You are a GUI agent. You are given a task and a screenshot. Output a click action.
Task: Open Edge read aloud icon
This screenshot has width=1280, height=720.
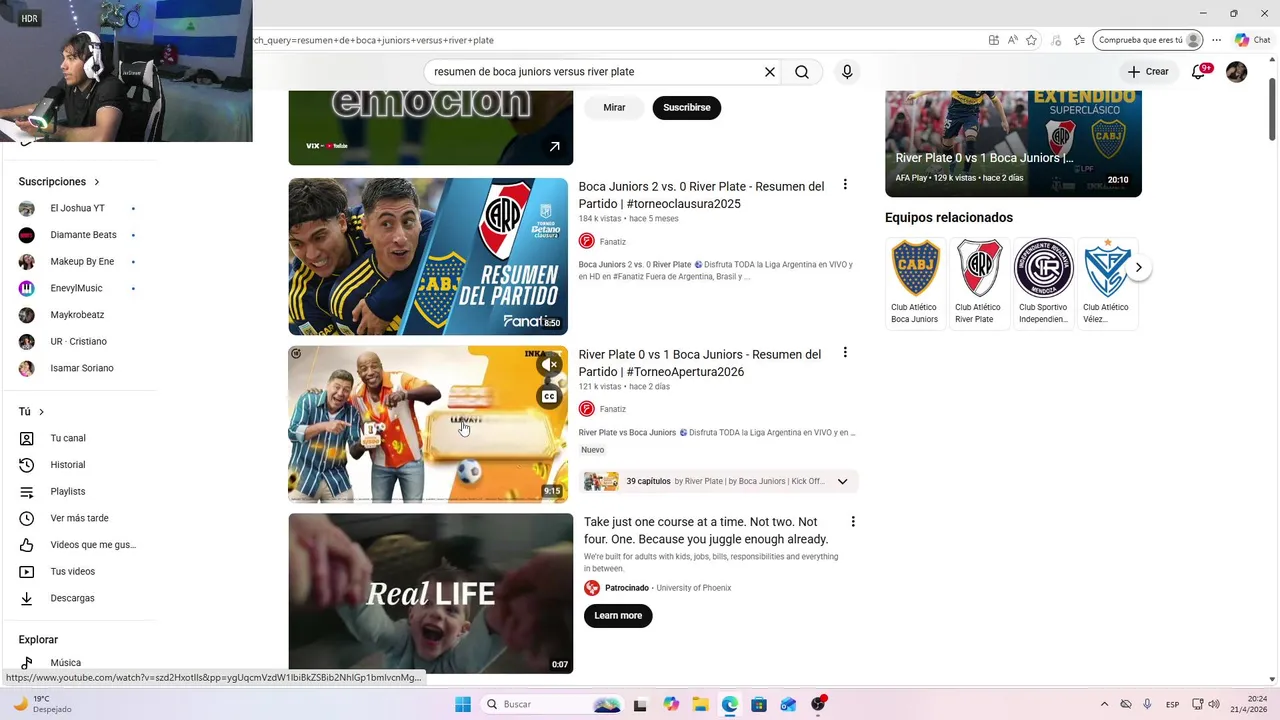[x=1013, y=40]
